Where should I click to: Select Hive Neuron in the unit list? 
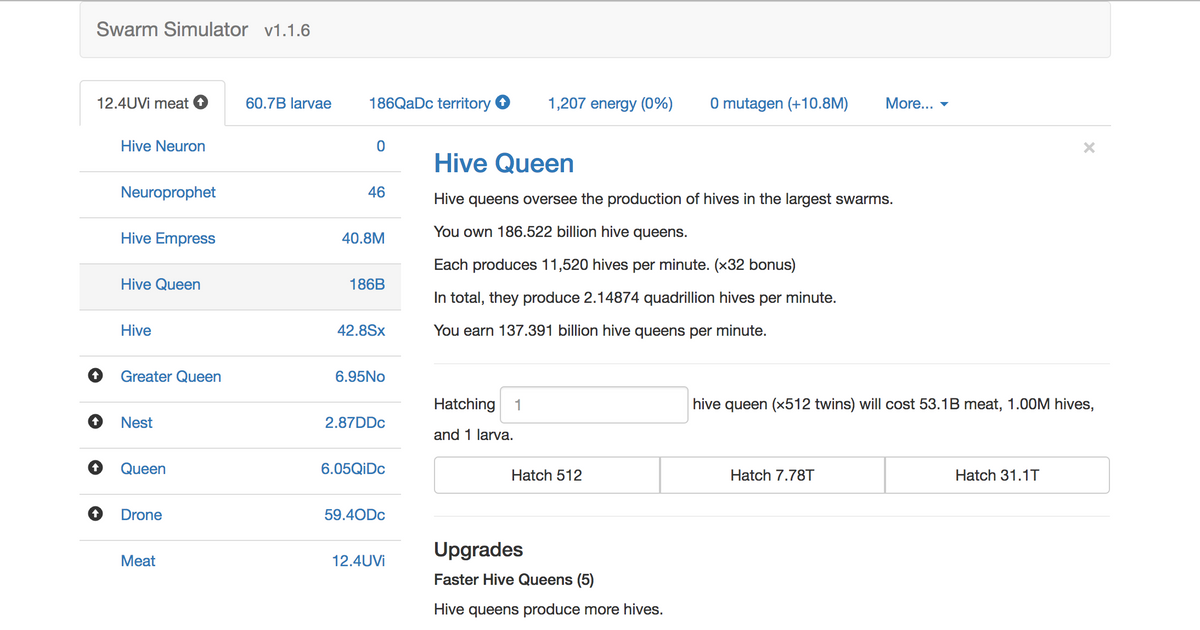pyautogui.click(x=163, y=146)
